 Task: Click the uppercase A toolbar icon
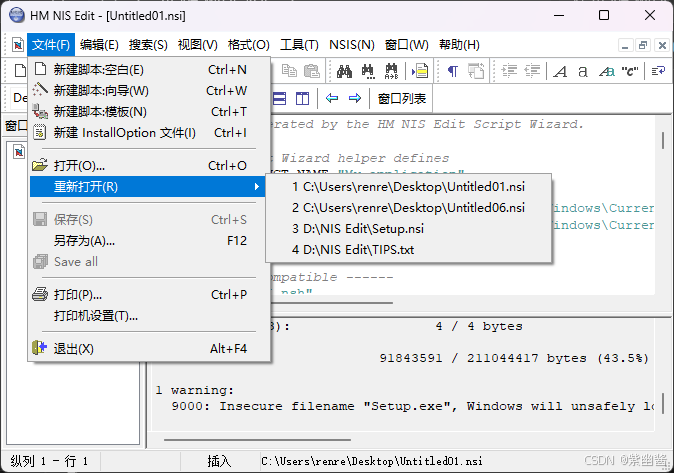[x=560, y=71]
